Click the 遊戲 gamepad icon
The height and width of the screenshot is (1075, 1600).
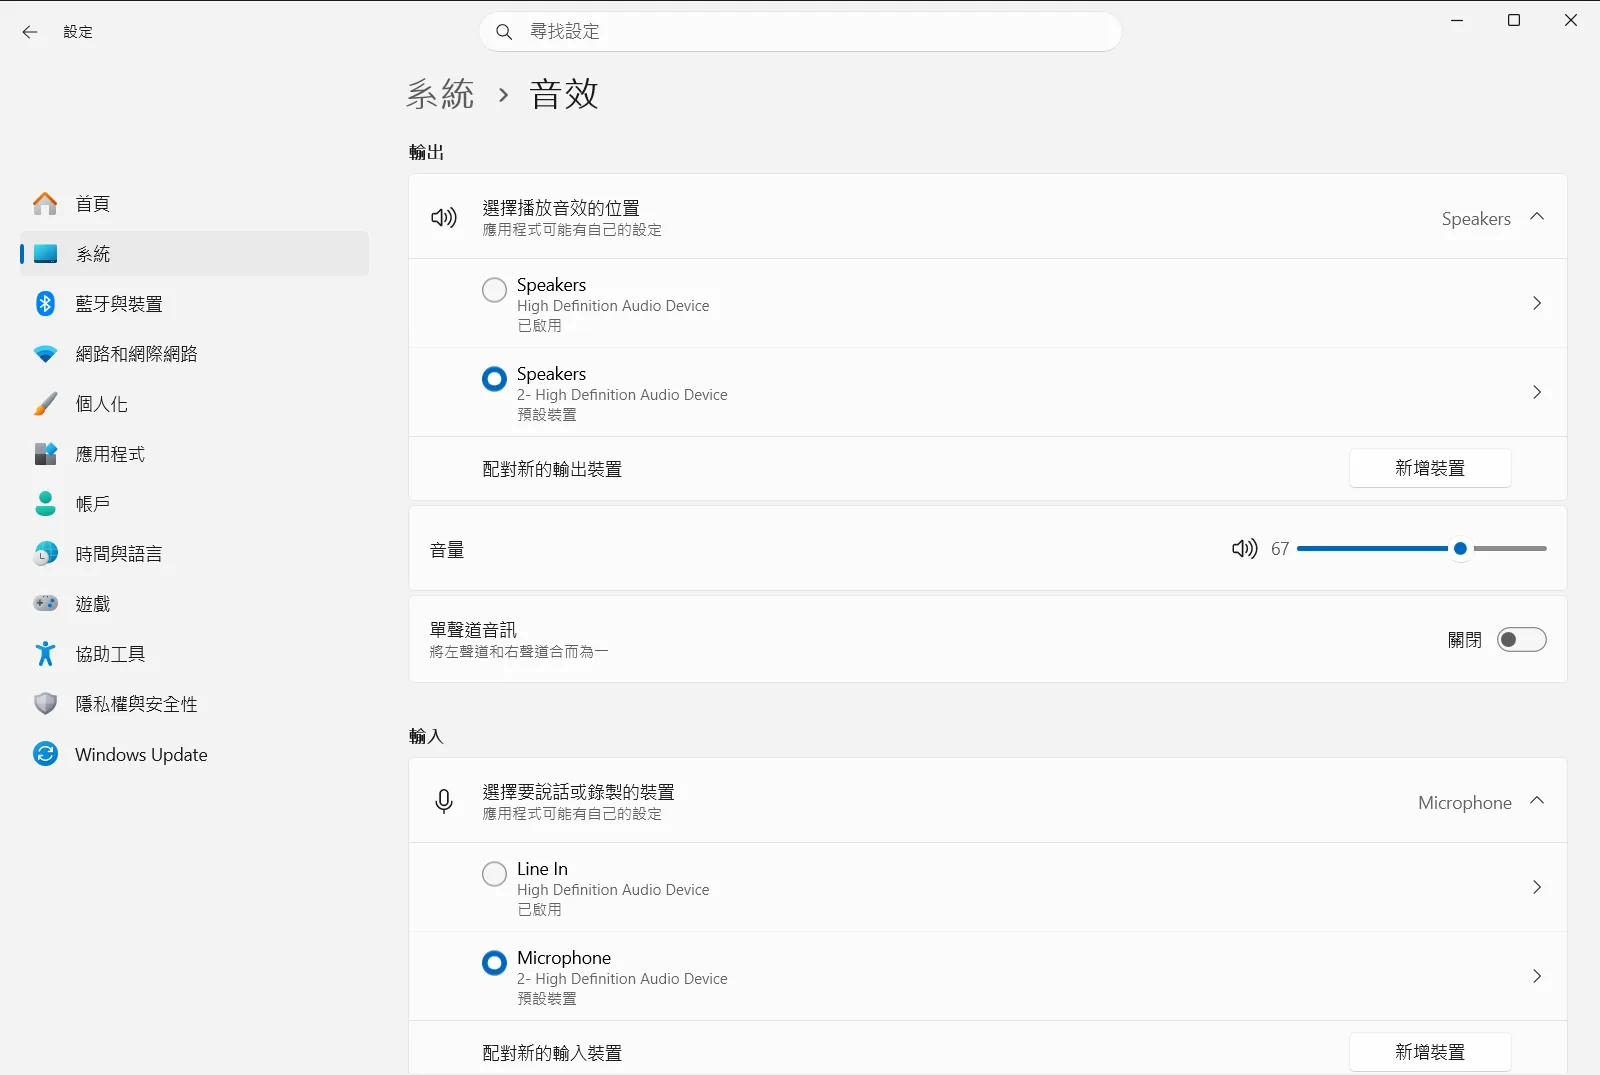click(x=45, y=604)
